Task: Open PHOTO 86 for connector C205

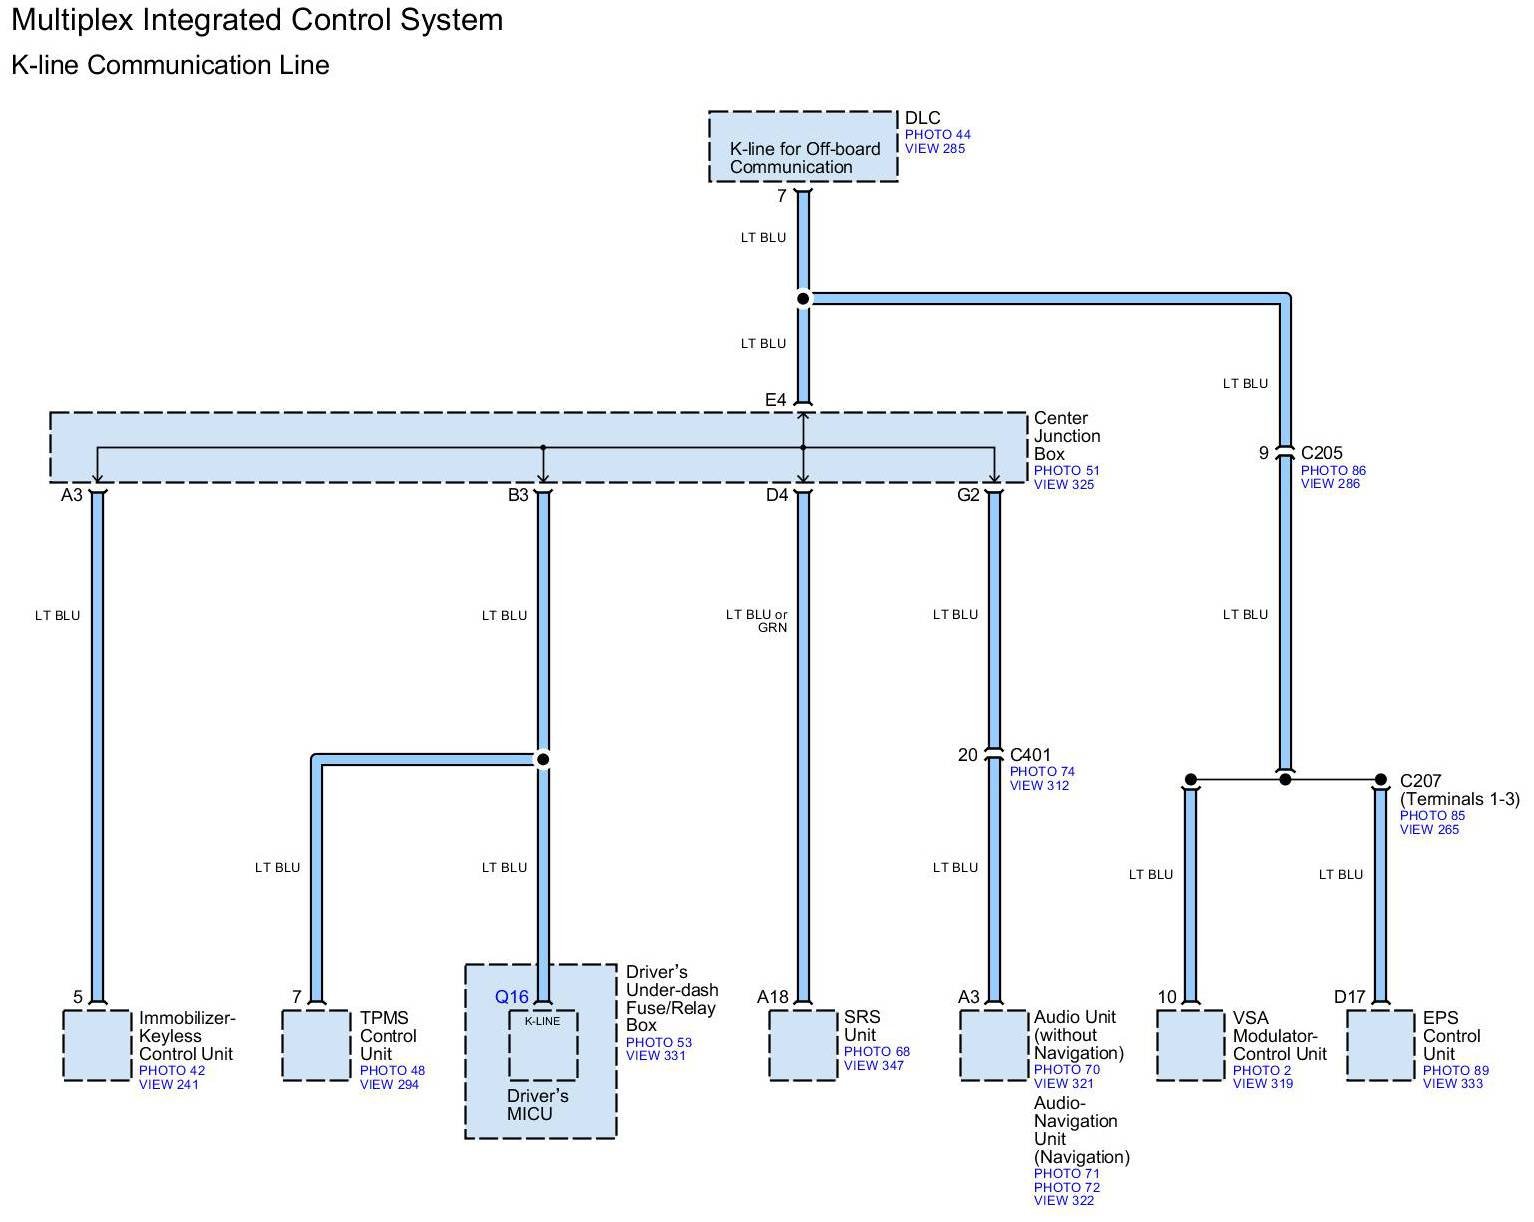Action: pos(1332,471)
